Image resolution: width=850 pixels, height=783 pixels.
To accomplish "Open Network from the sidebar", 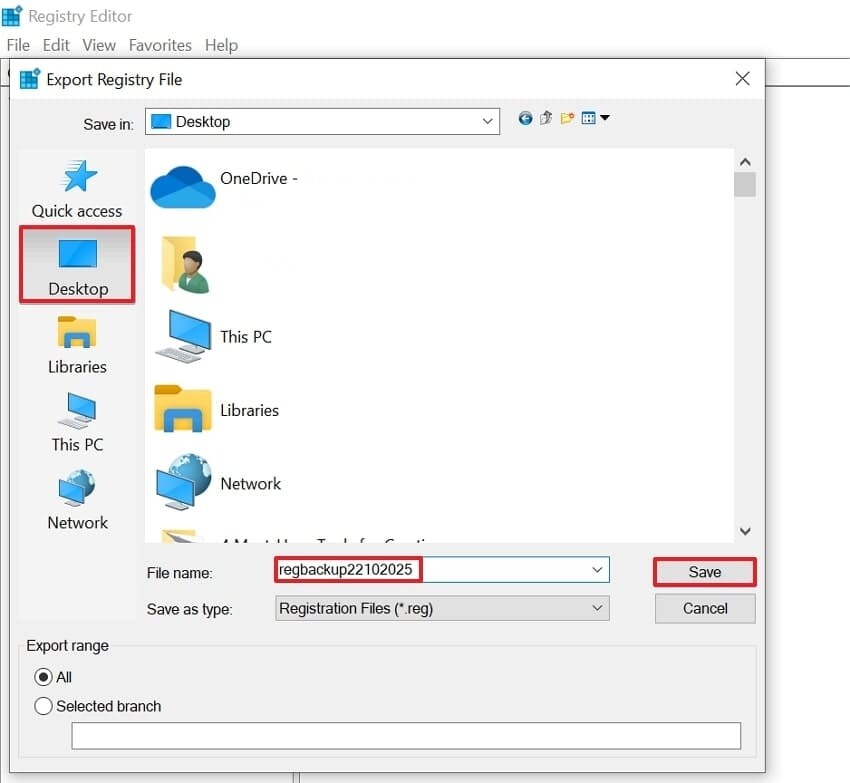I will pyautogui.click(x=76, y=498).
